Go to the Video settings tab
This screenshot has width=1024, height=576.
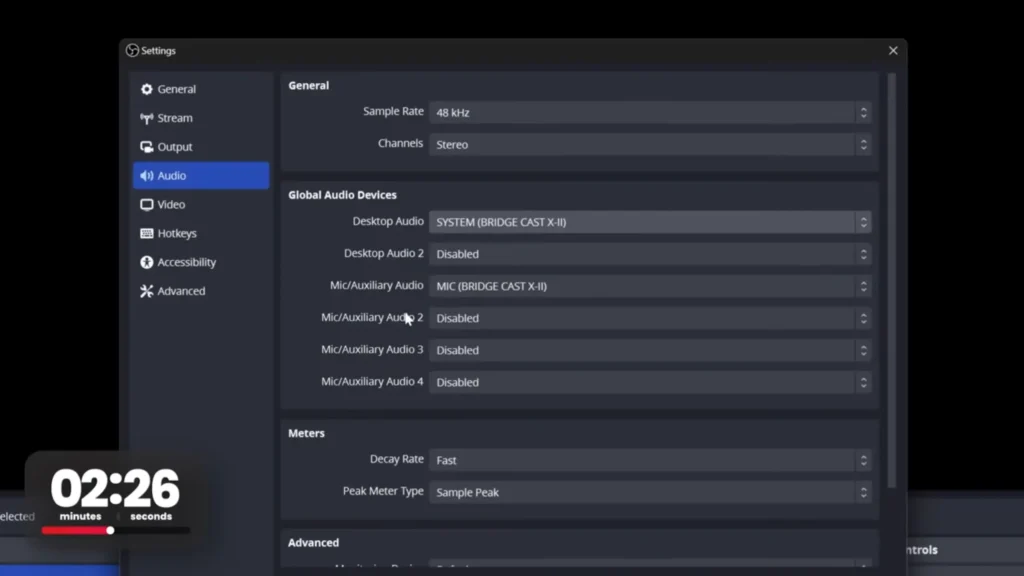point(201,204)
